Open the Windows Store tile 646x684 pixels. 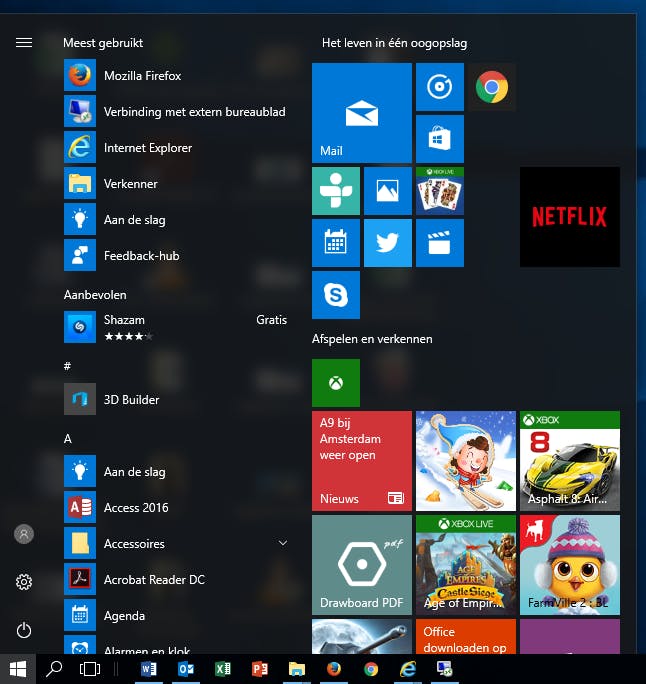(x=440, y=139)
